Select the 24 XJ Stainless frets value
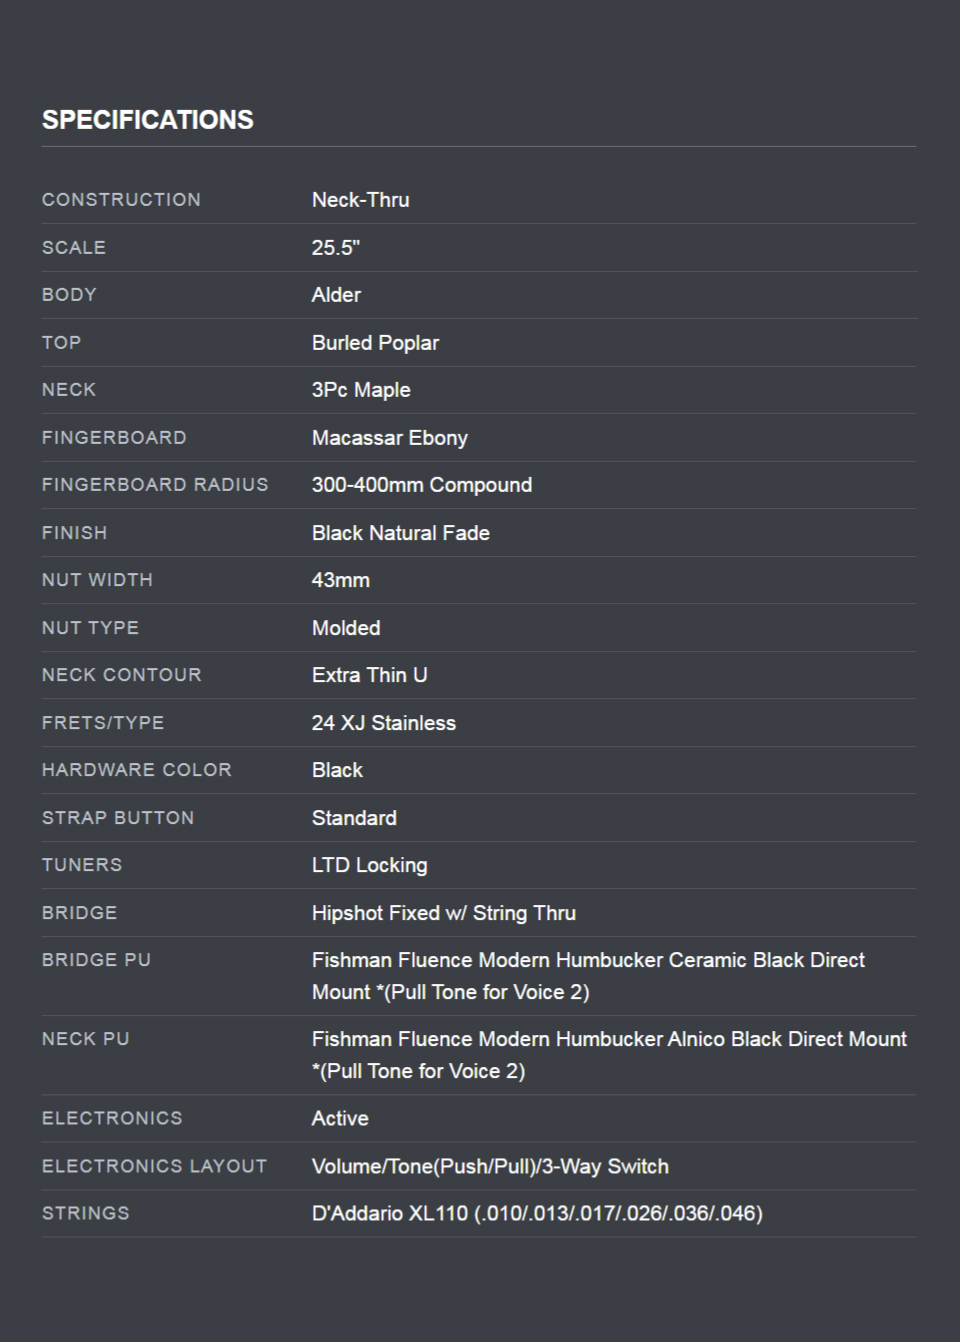The width and height of the screenshot is (960, 1342). click(383, 723)
